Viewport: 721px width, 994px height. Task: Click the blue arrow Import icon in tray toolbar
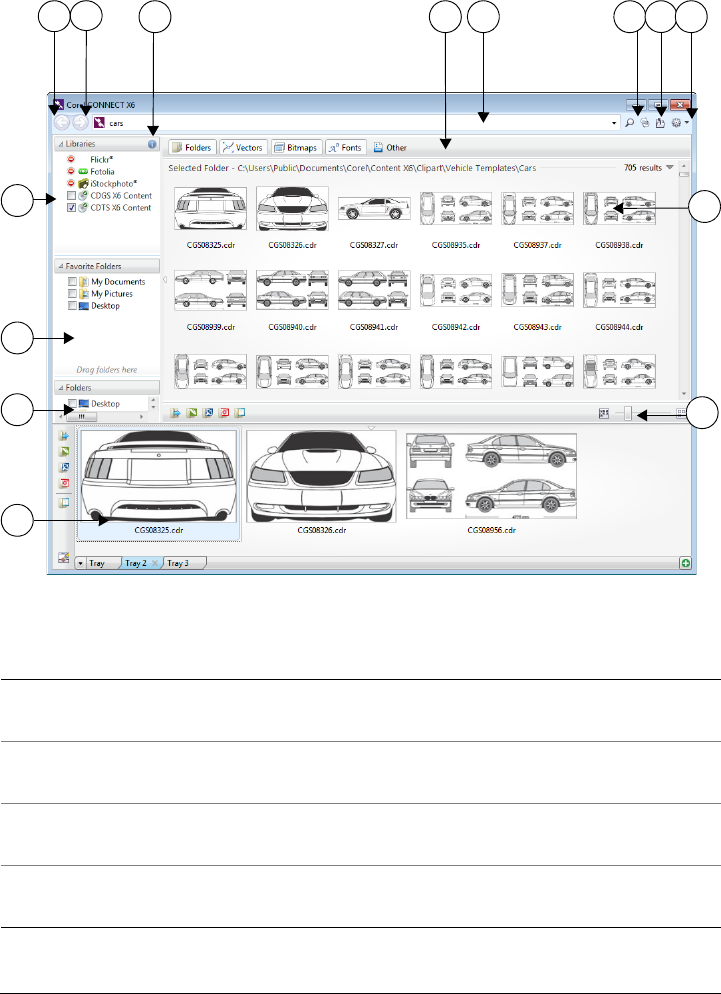64,436
